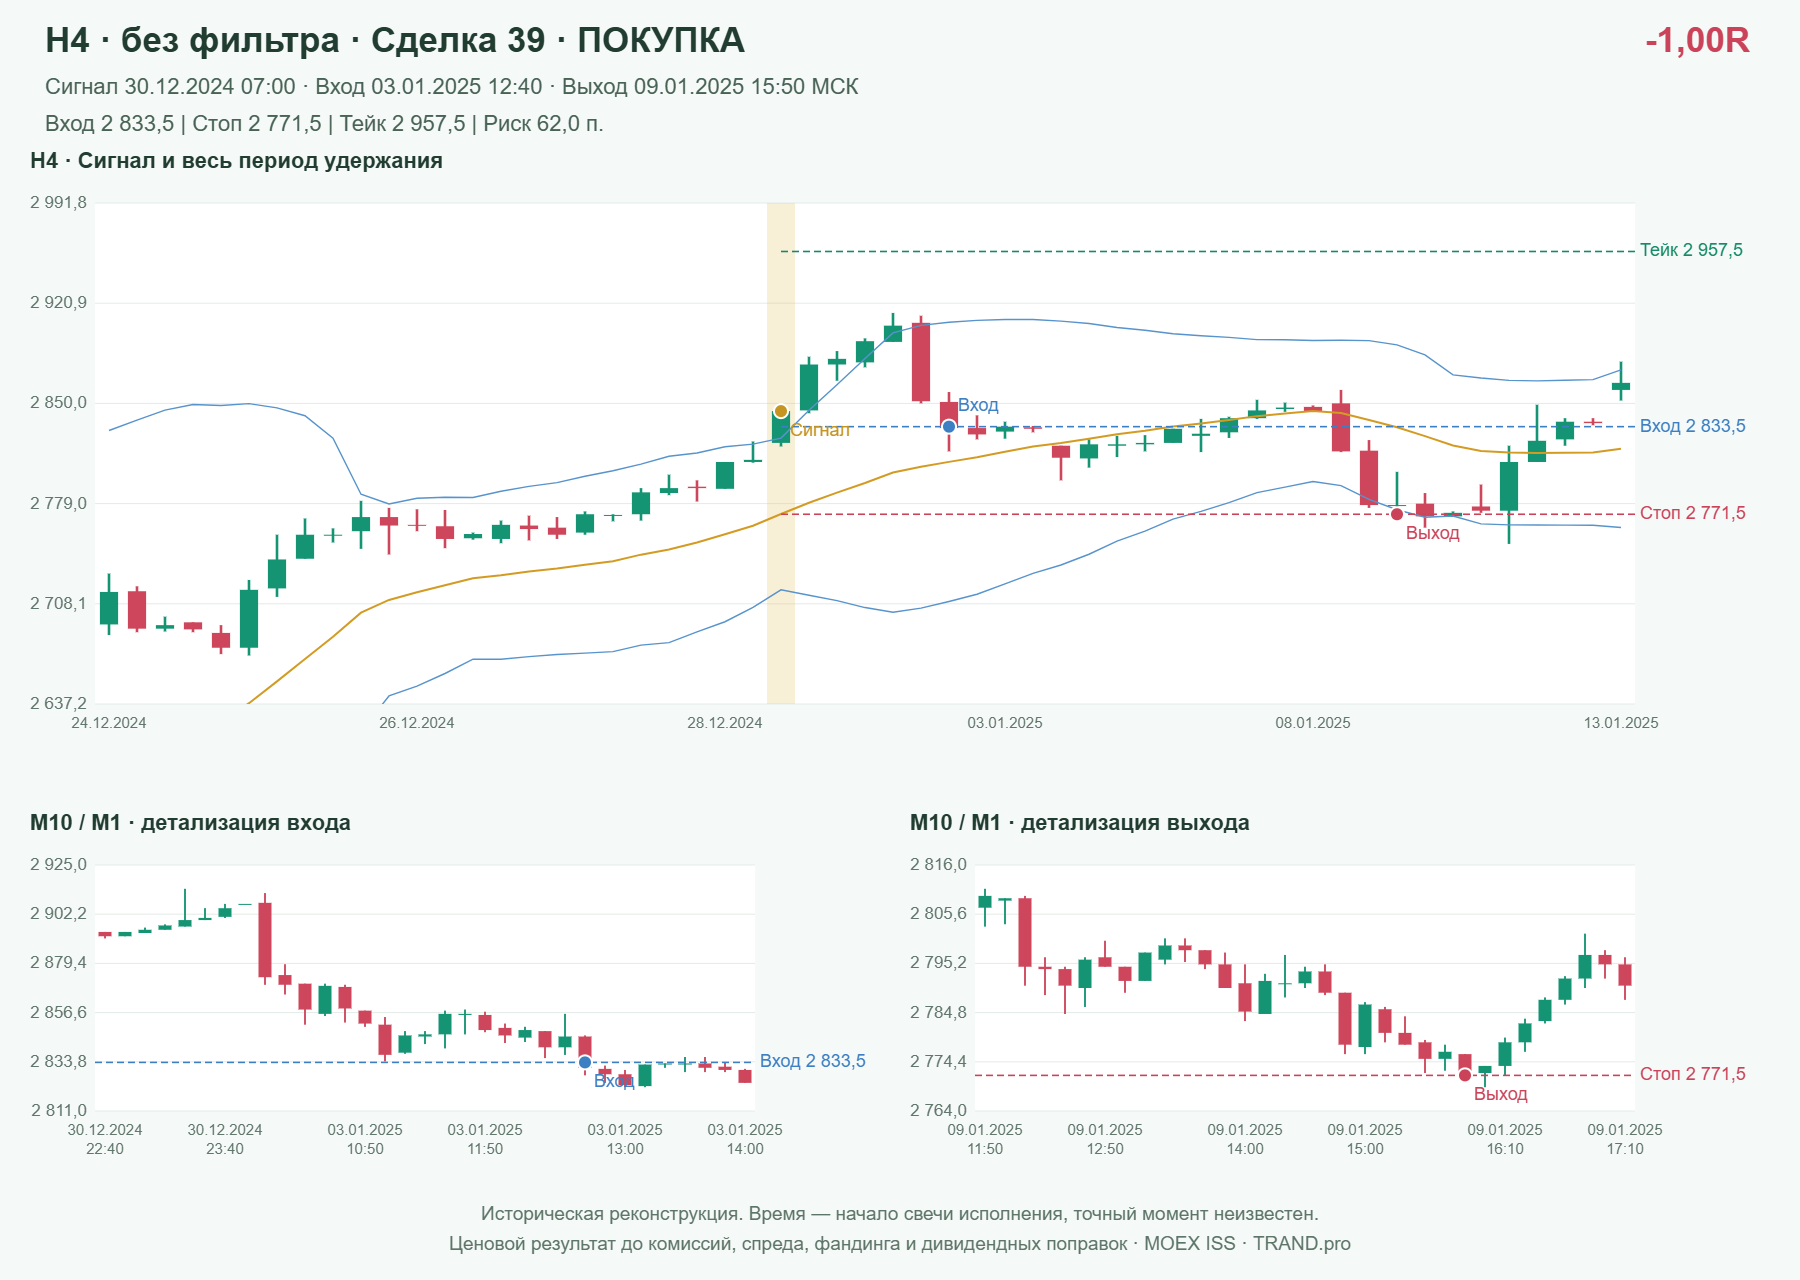The height and width of the screenshot is (1280, 1800).
Task: Click the trade title heading Сделка 39
Action: (x=395, y=40)
